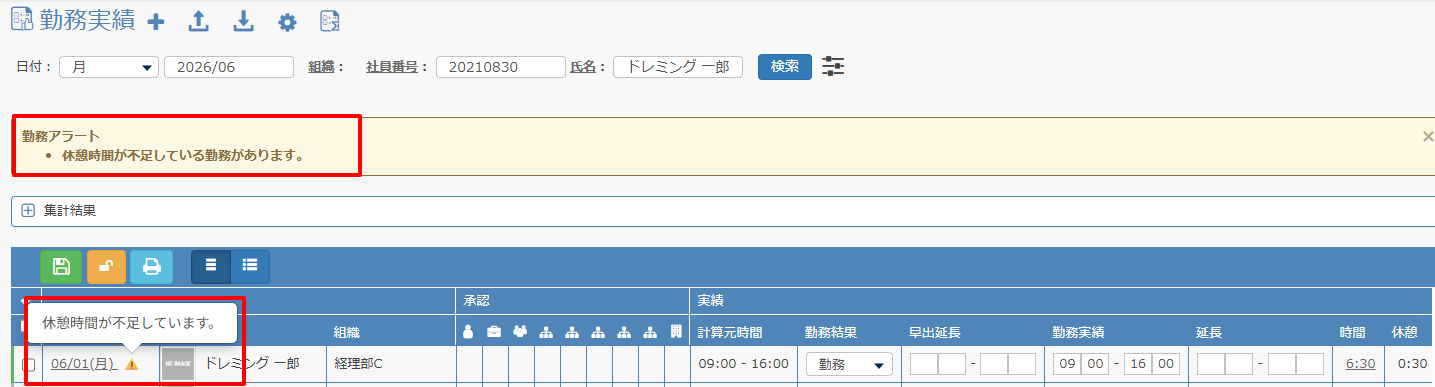1435x387 pixels.
Task: Dismiss the 勤務アラート banner with the X
Action: pos(1427,136)
